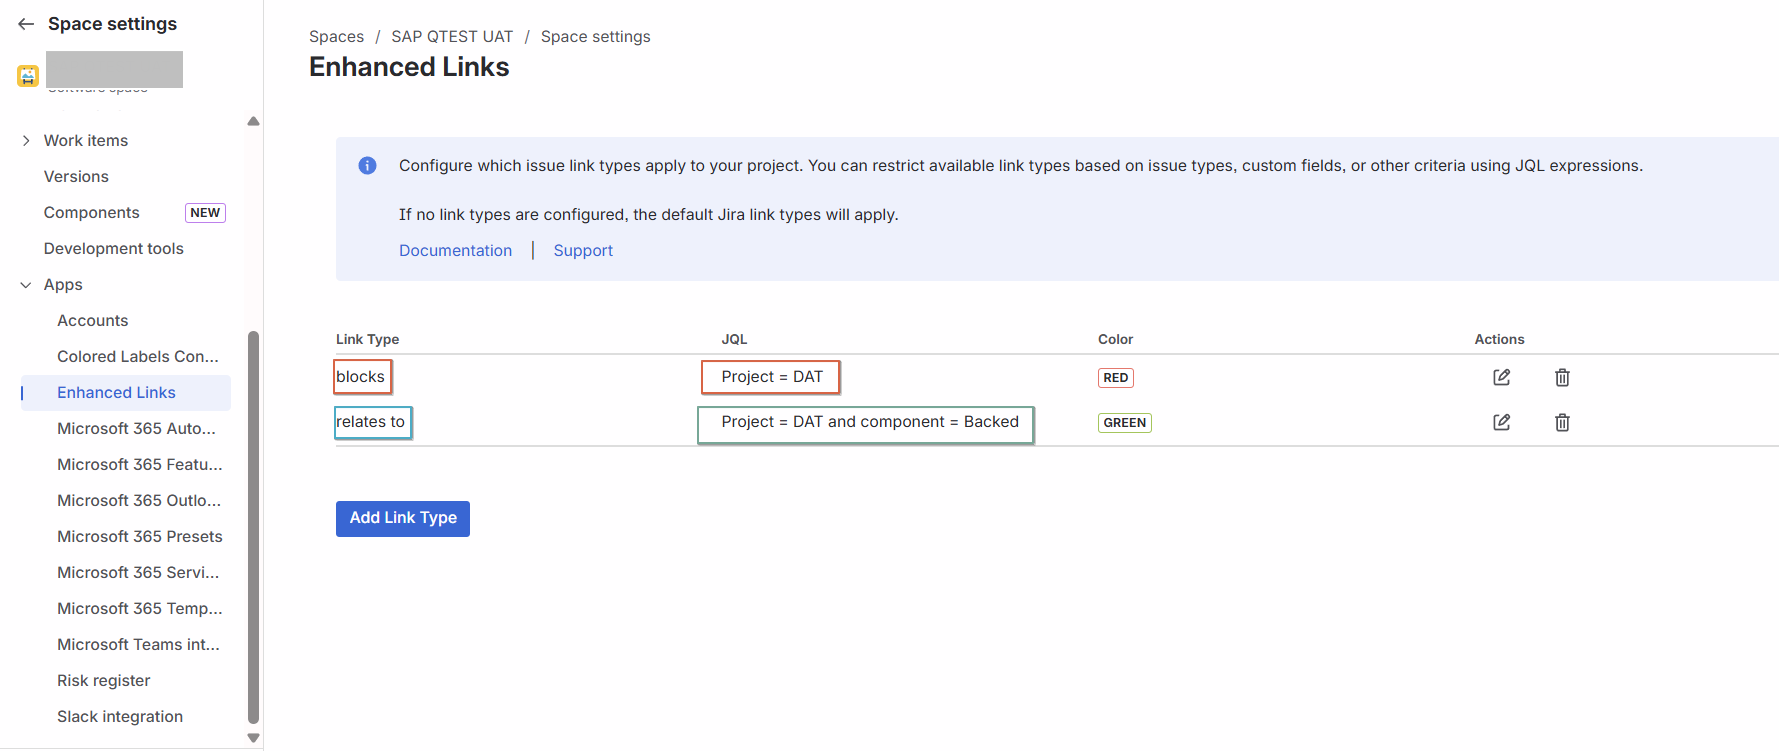Open the Documentation link
1779x751 pixels.
455,251
